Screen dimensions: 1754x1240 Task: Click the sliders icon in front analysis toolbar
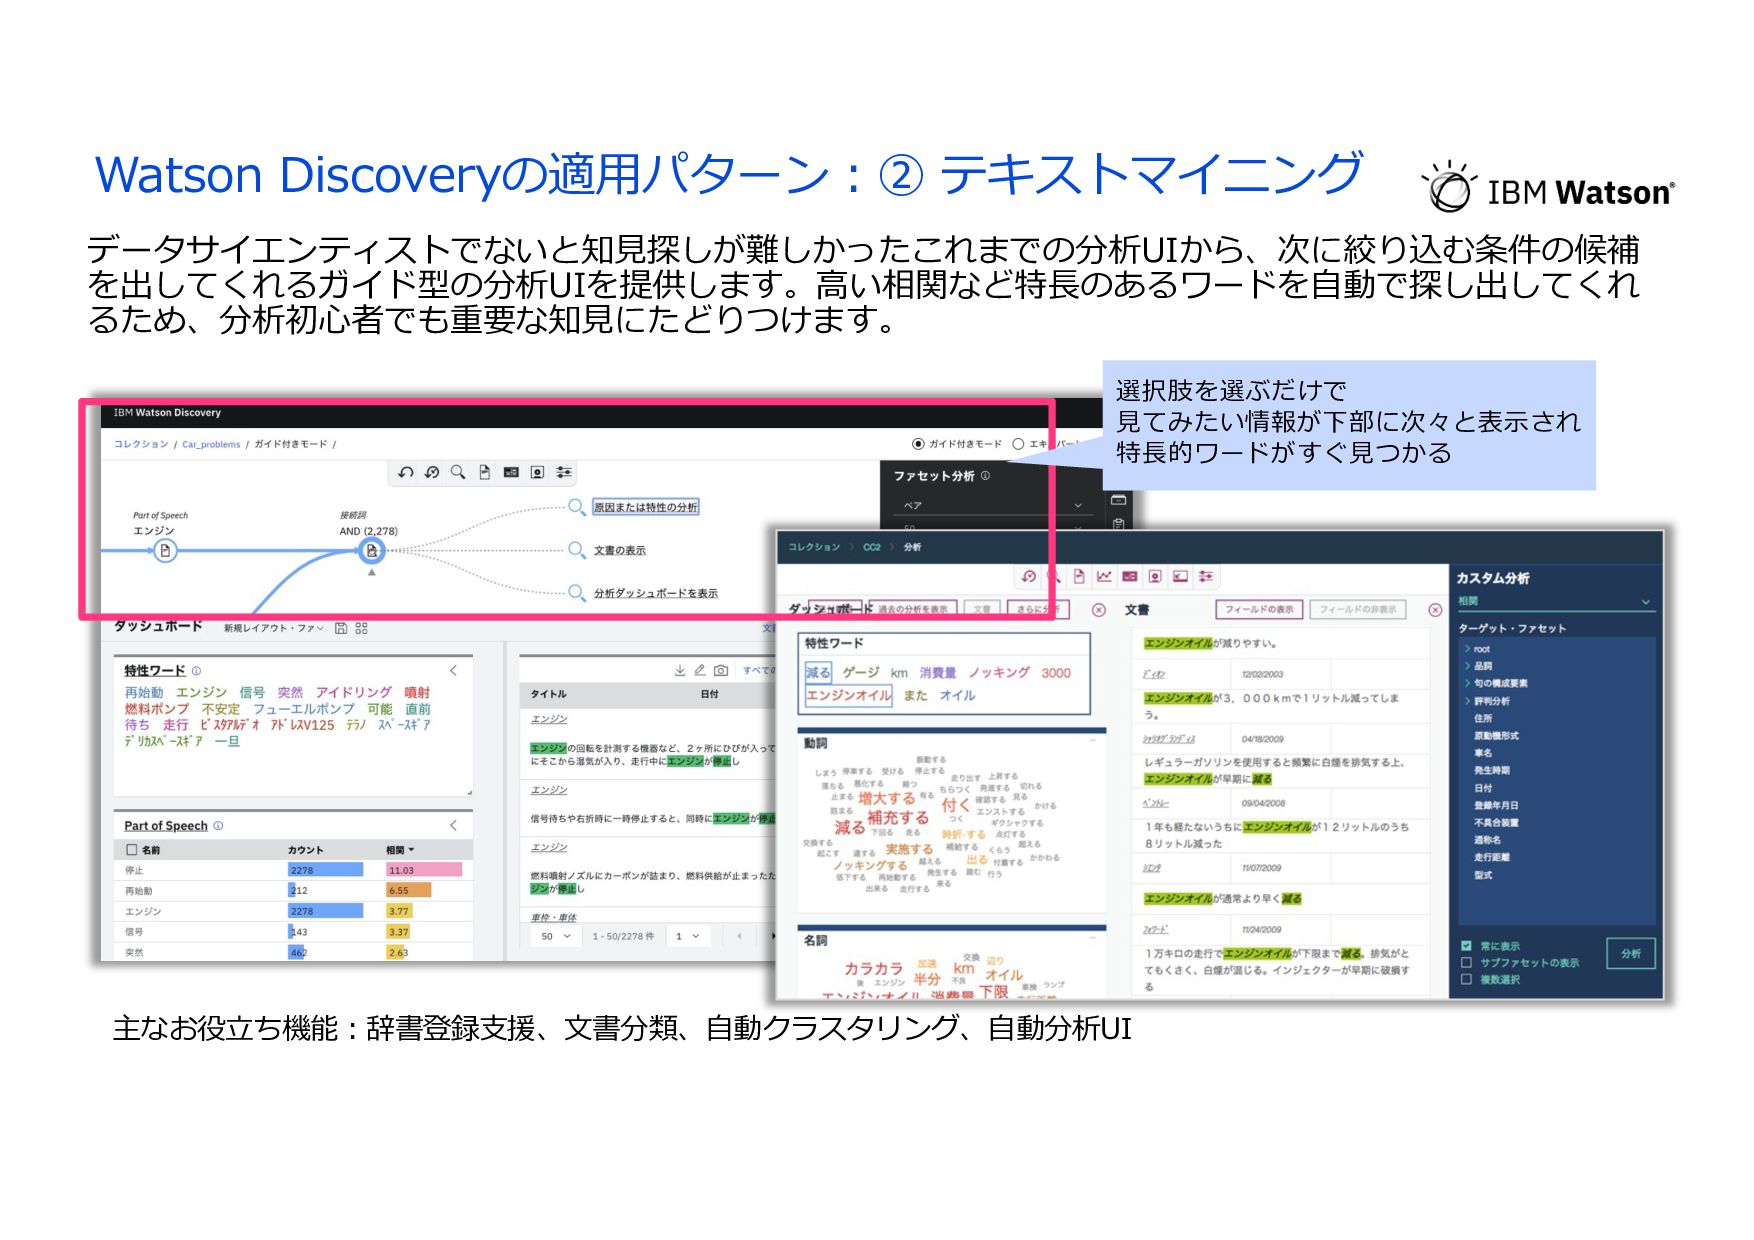[1206, 576]
